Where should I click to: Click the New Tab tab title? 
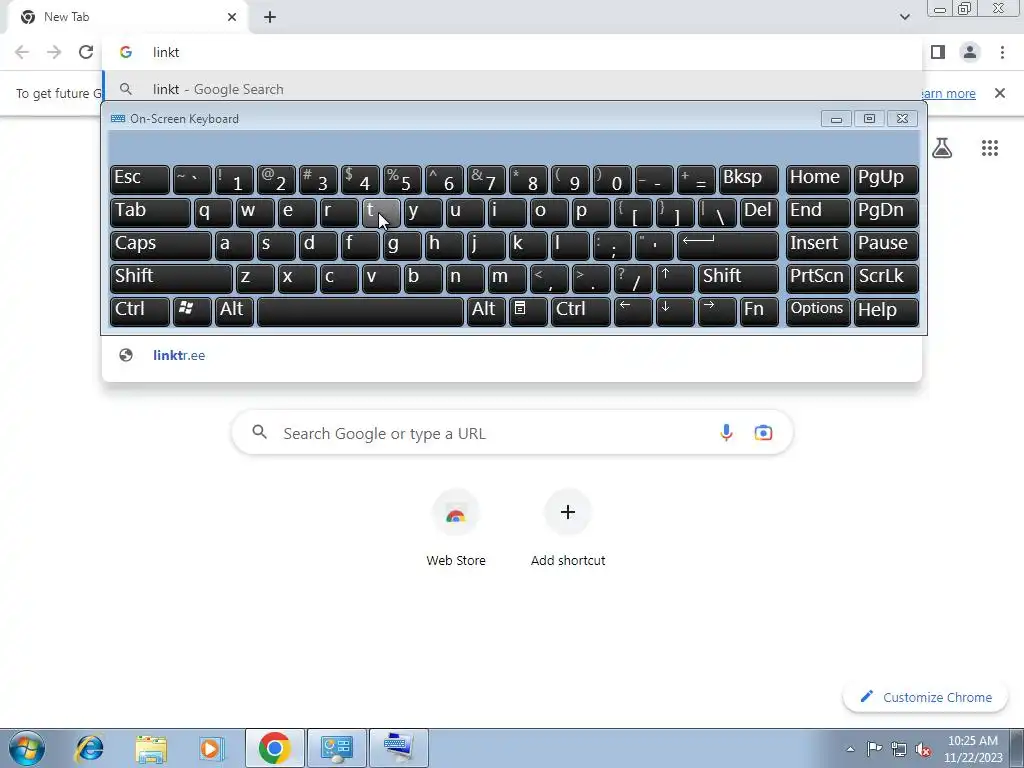67,17
